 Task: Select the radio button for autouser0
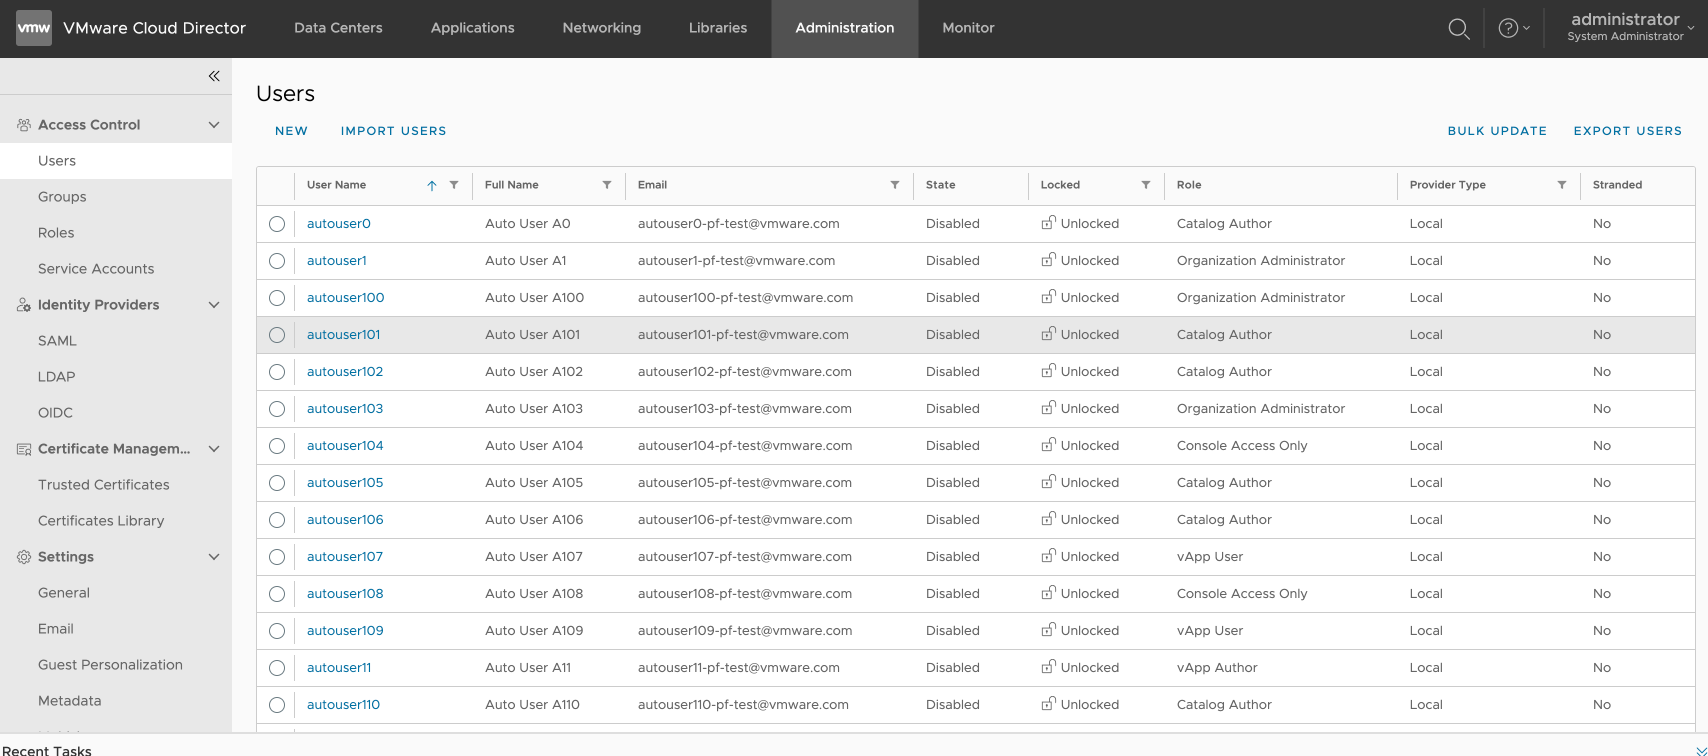point(277,224)
